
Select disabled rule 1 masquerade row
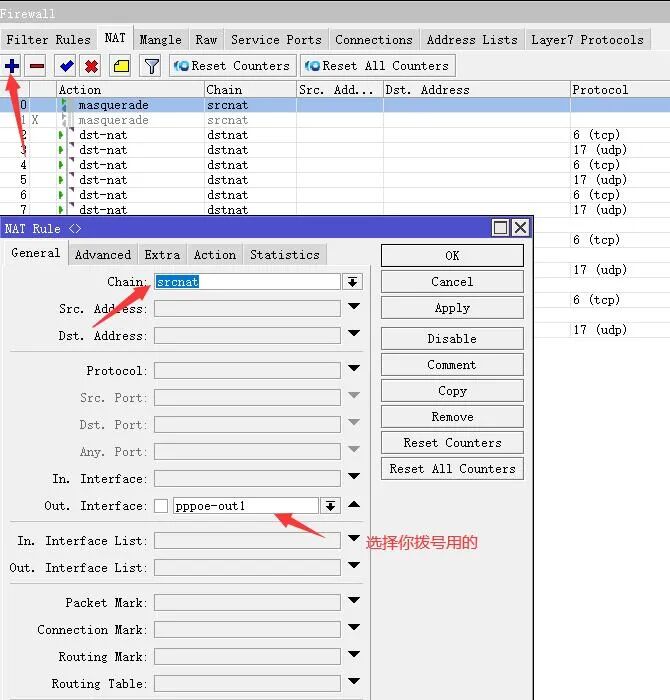point(335,120)
